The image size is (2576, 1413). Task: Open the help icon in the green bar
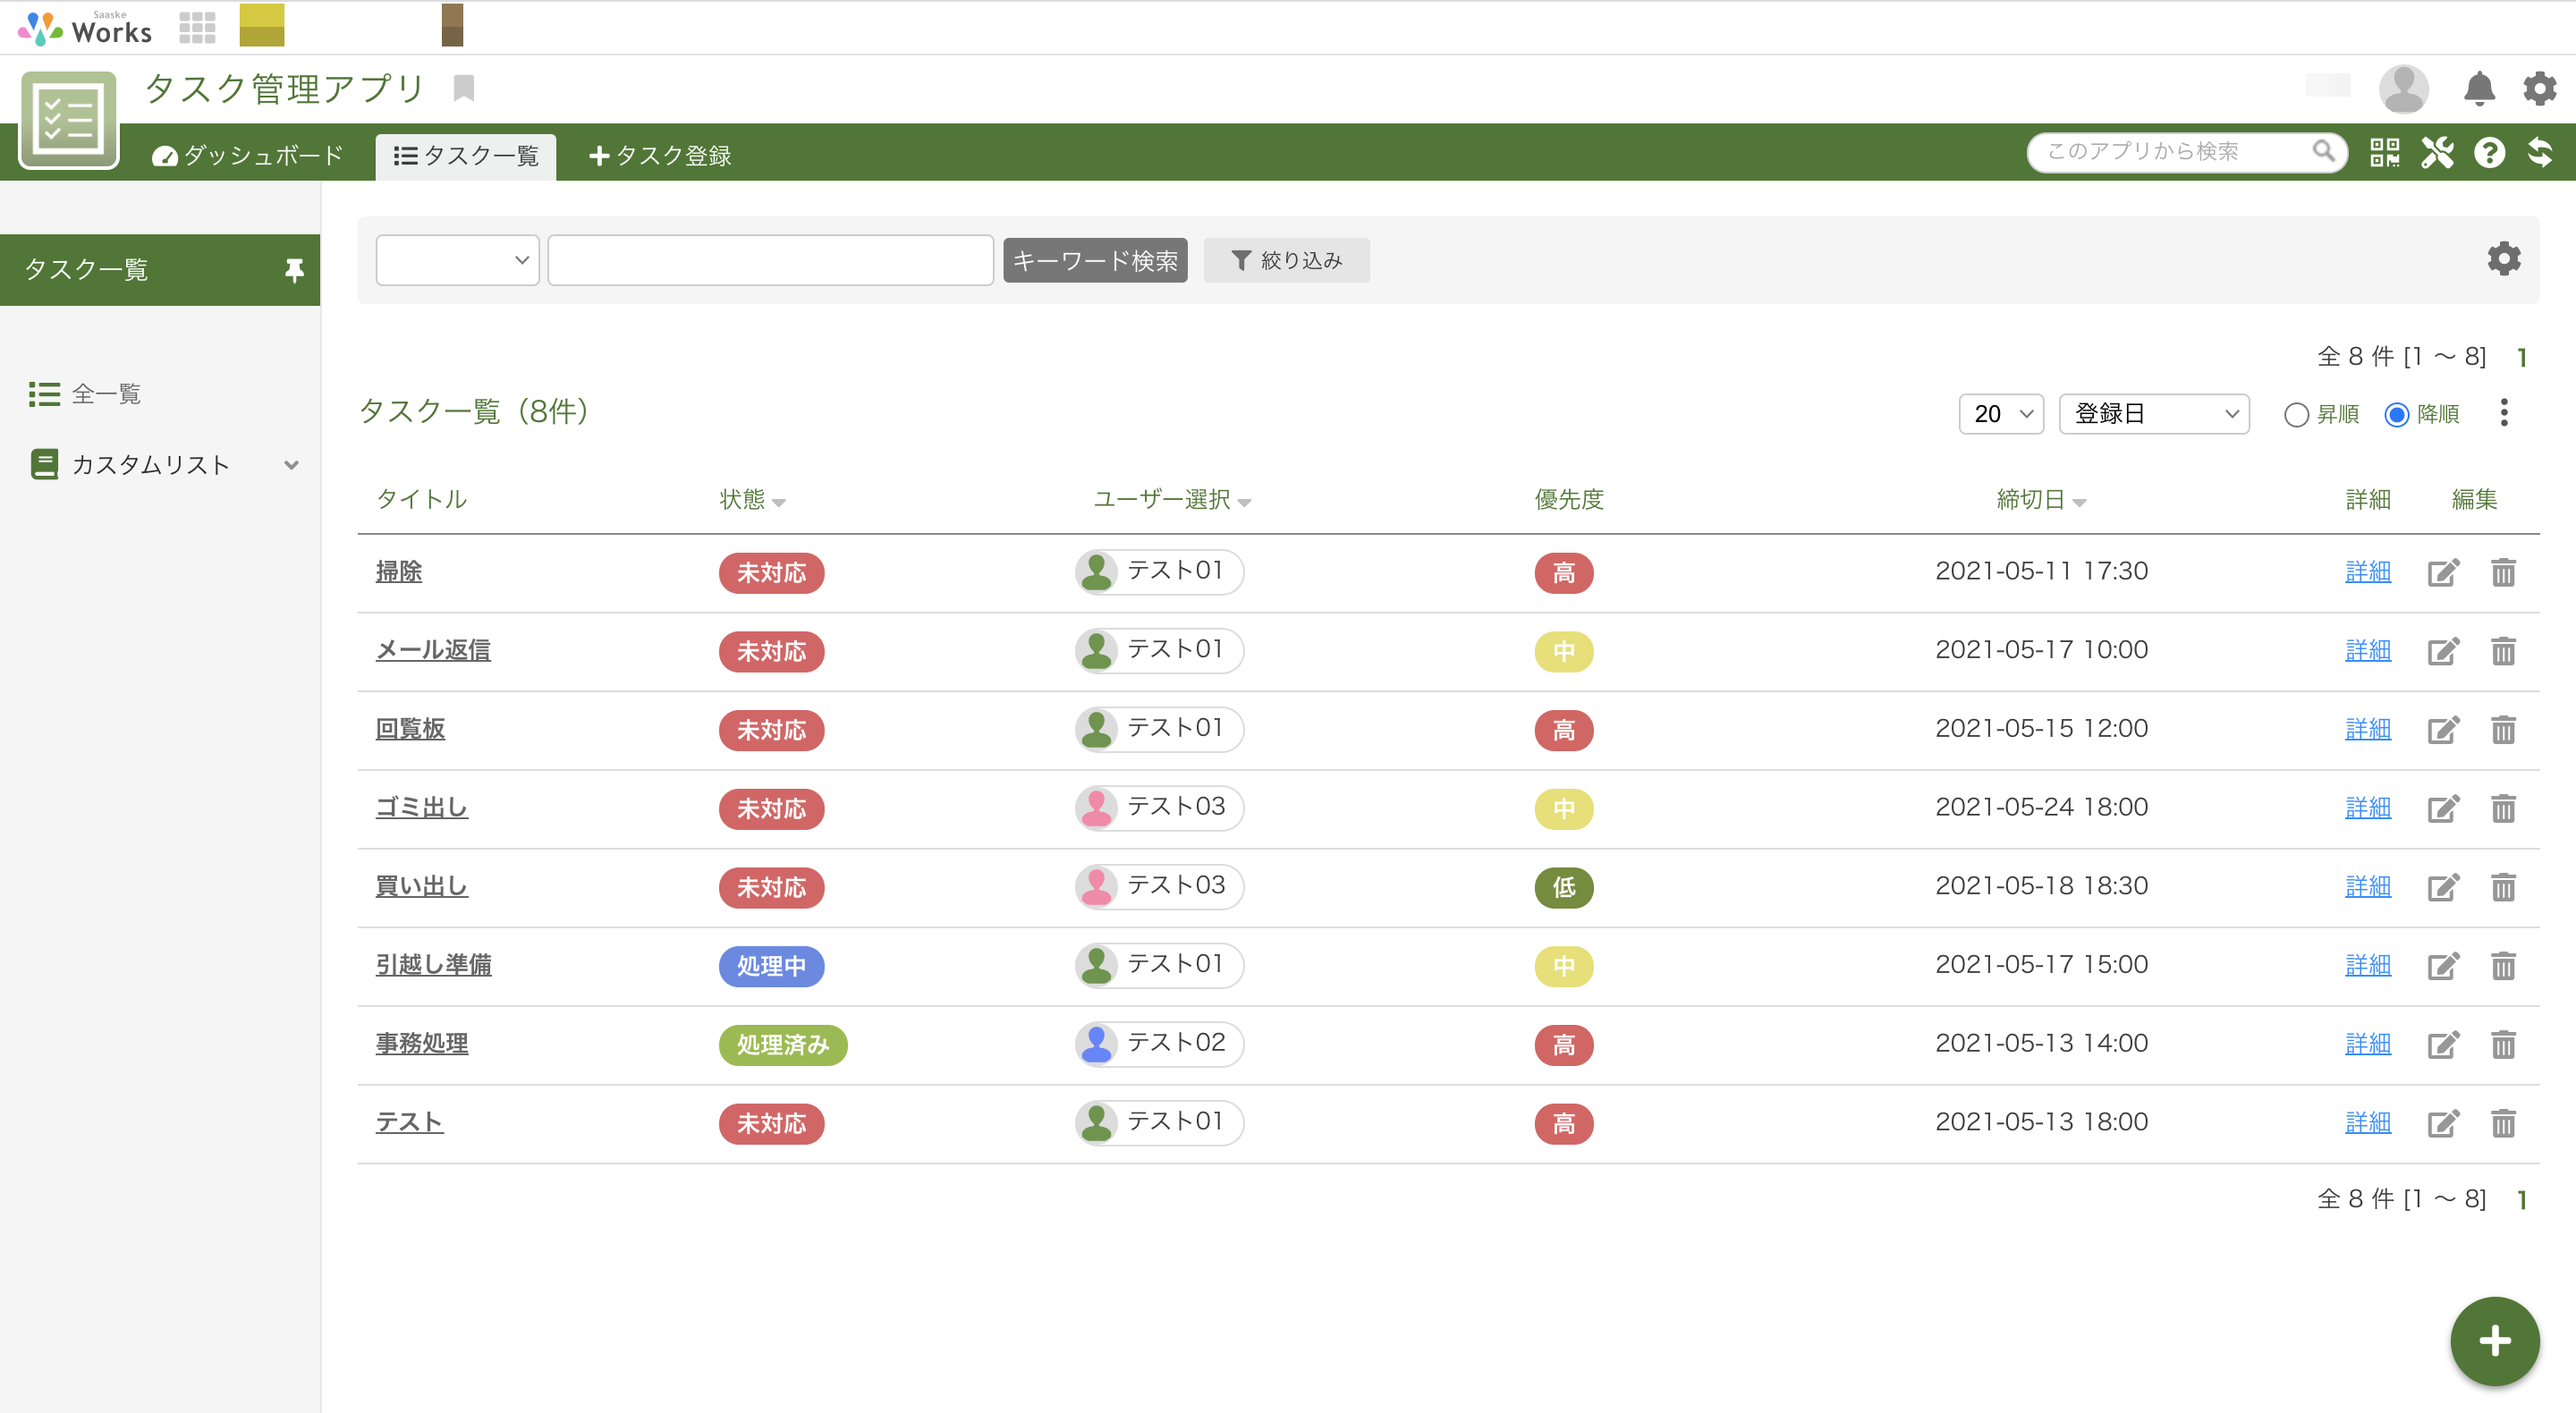tap(2490, 152)
